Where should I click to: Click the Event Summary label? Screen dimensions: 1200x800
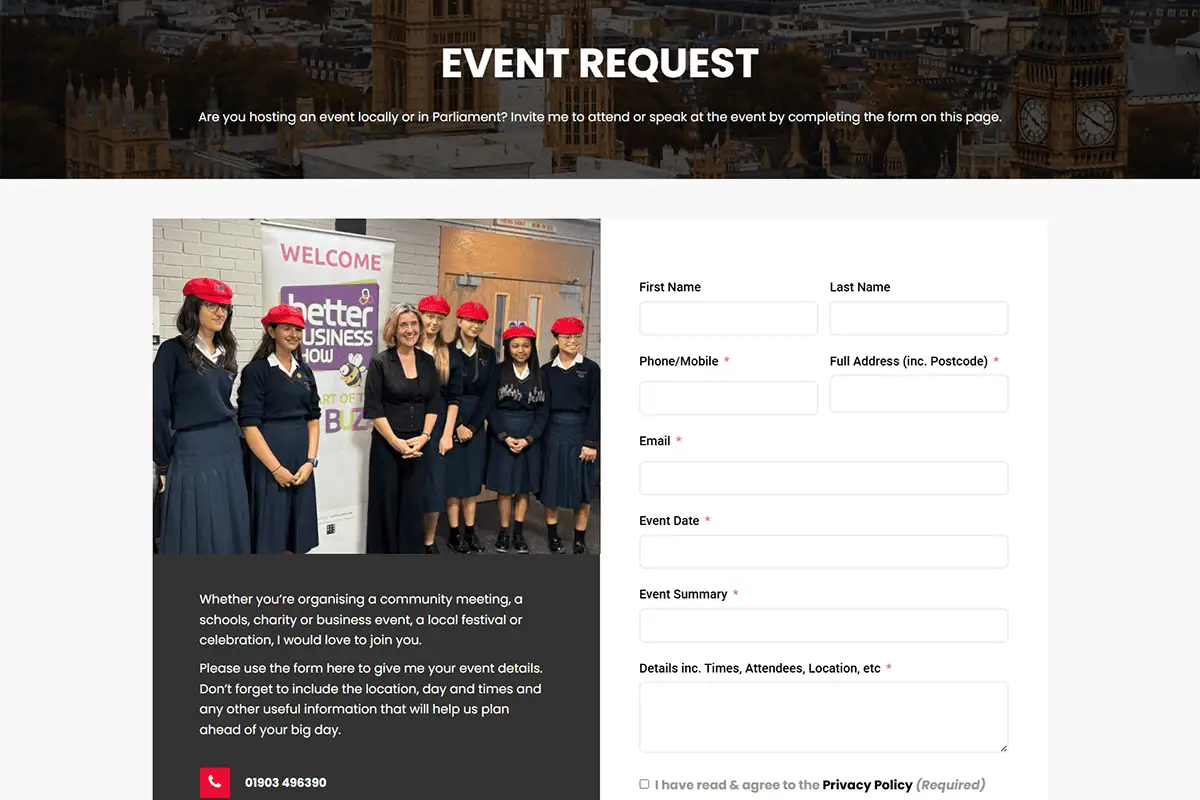pyautogui.click(x=683, y=594)
